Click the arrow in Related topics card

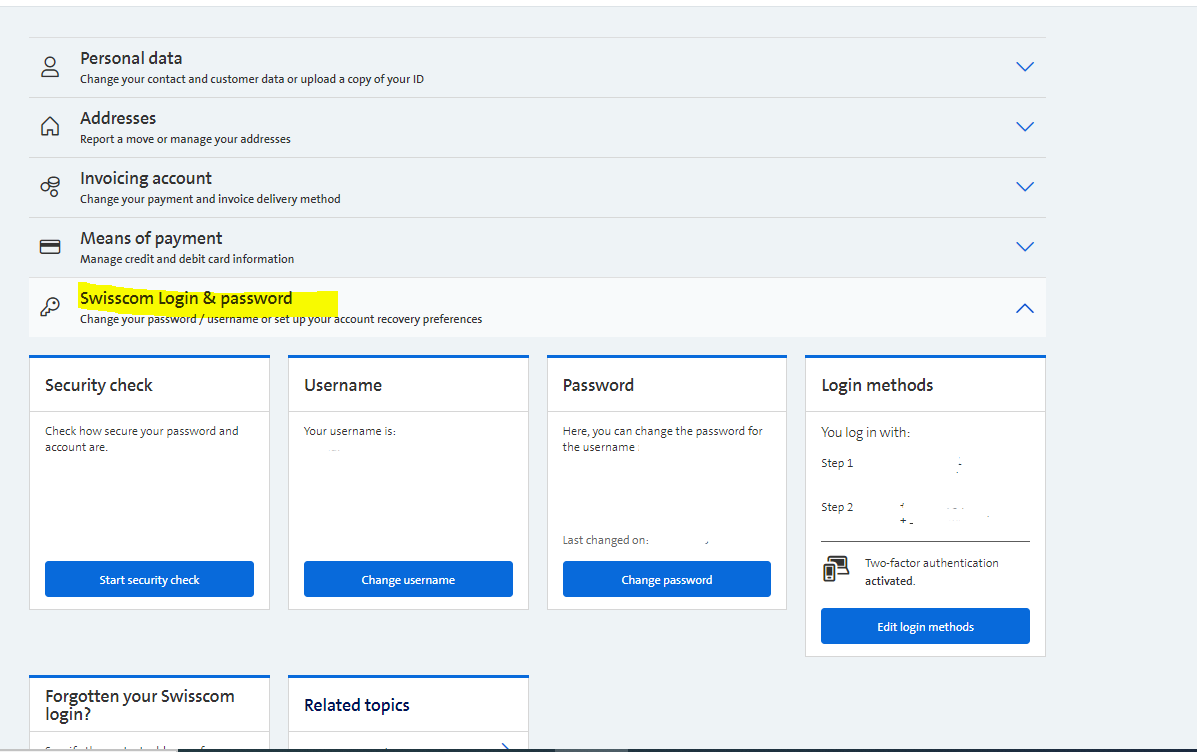pyautogui.click(x=505, y=746)
